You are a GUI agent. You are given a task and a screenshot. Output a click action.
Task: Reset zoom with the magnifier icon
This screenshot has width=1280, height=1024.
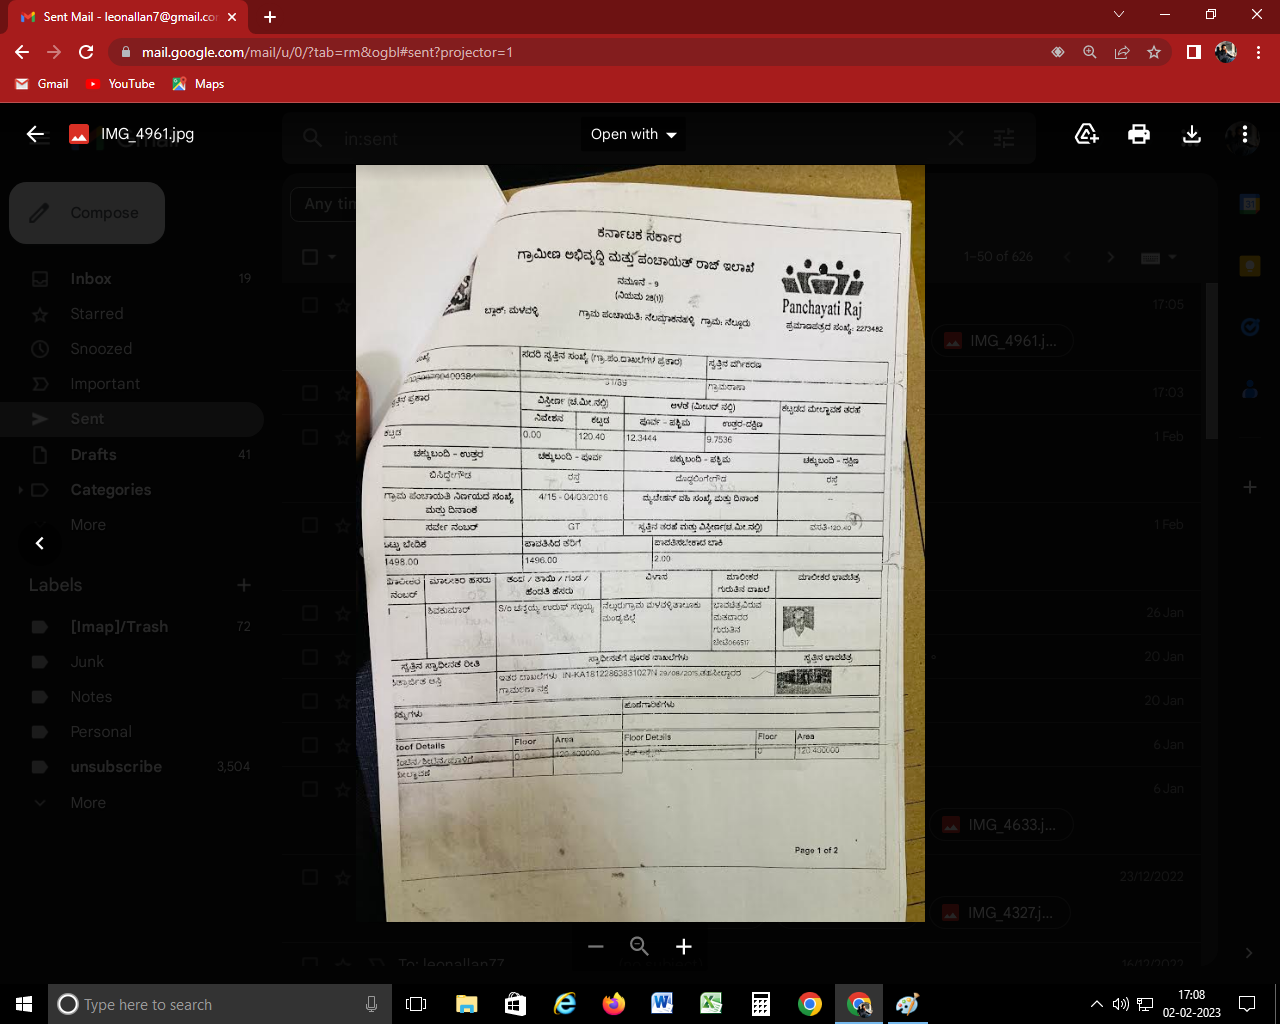[x=640, y=946]
